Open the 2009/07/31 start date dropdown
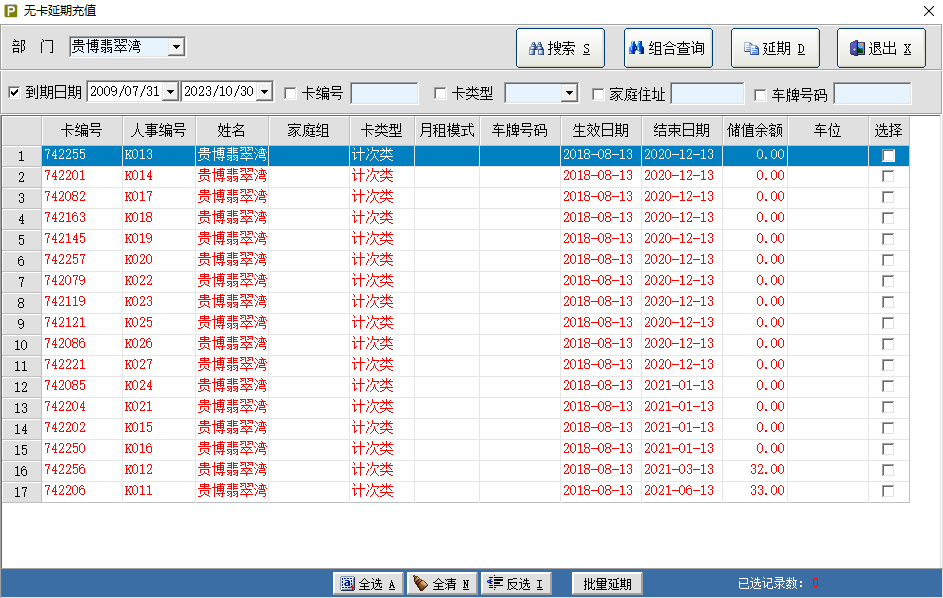The image size is (943, 598). pos(170,92)
